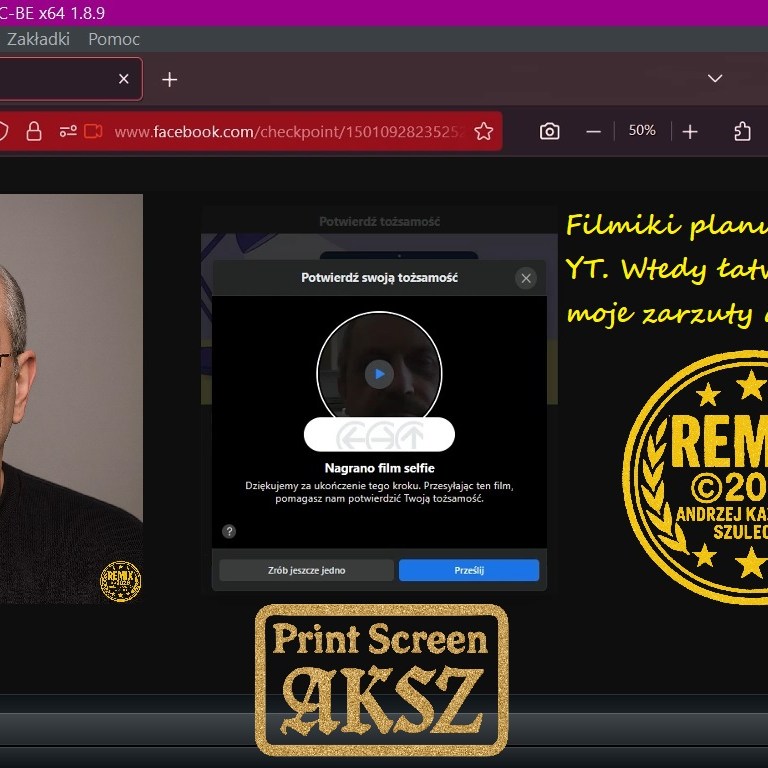Click the facebook.com address bar URL
Viewport: 768px width, 768px height.
coord(290,132)
